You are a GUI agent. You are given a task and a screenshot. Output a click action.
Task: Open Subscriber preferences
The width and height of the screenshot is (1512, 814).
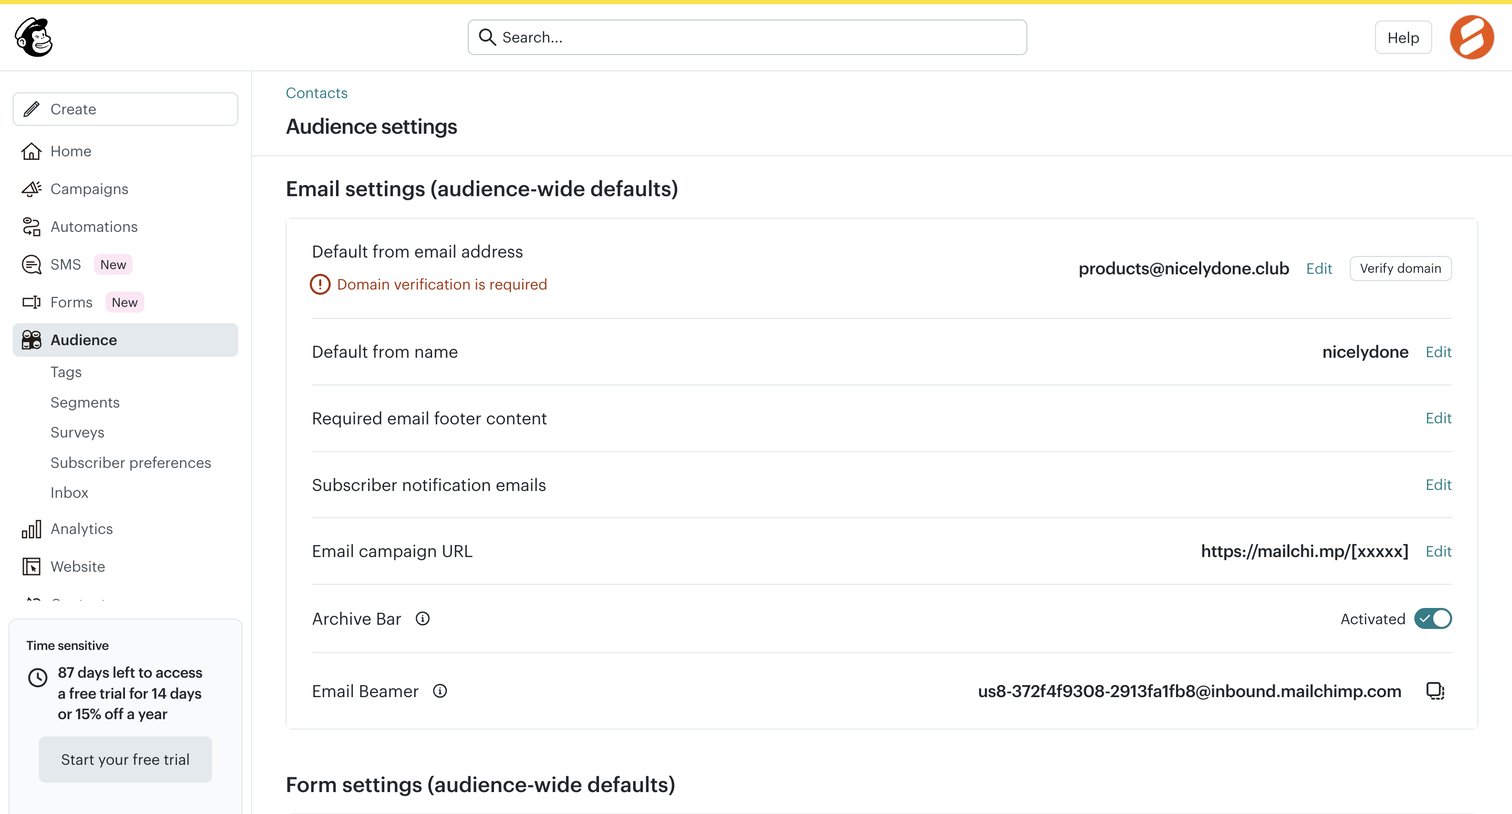pos(131,463)
